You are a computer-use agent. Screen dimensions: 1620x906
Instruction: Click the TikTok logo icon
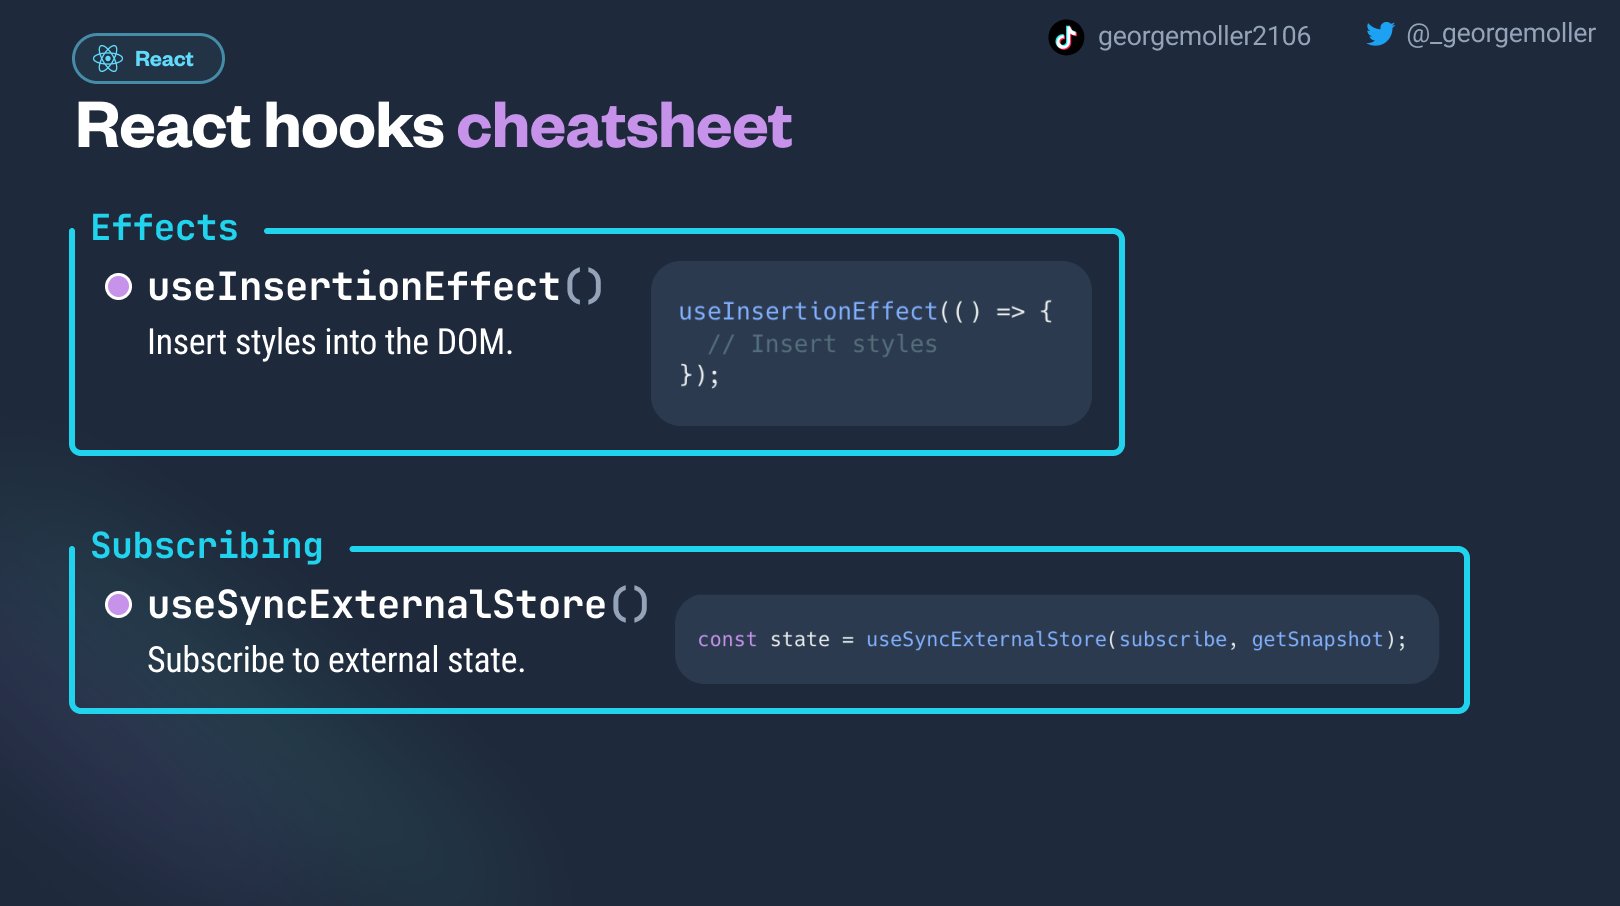(1066, 37)
